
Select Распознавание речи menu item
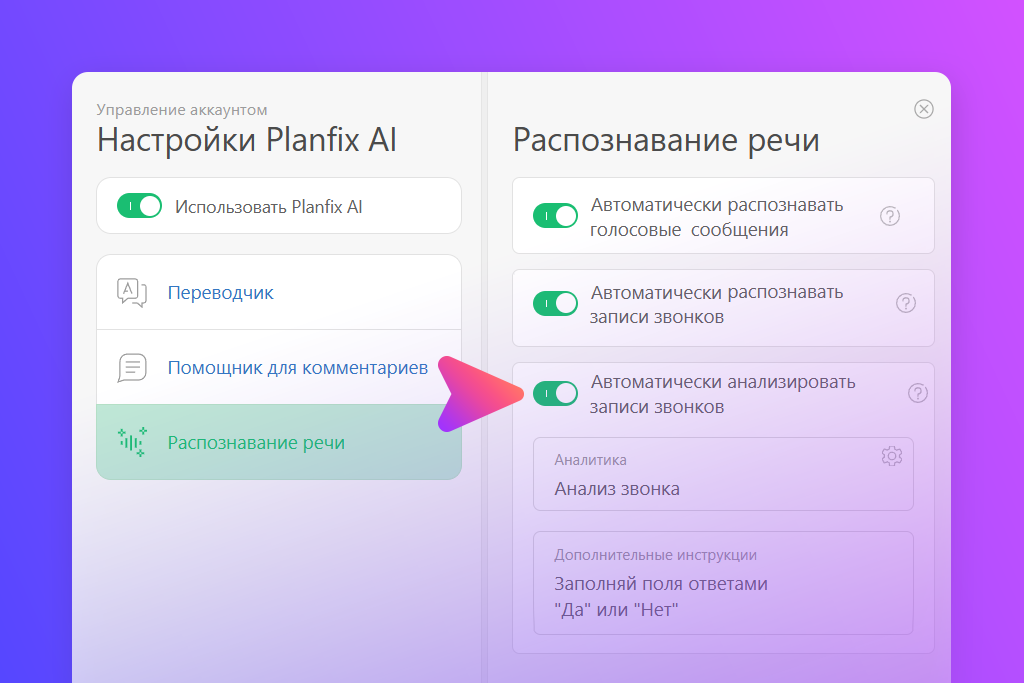point(279,442)
